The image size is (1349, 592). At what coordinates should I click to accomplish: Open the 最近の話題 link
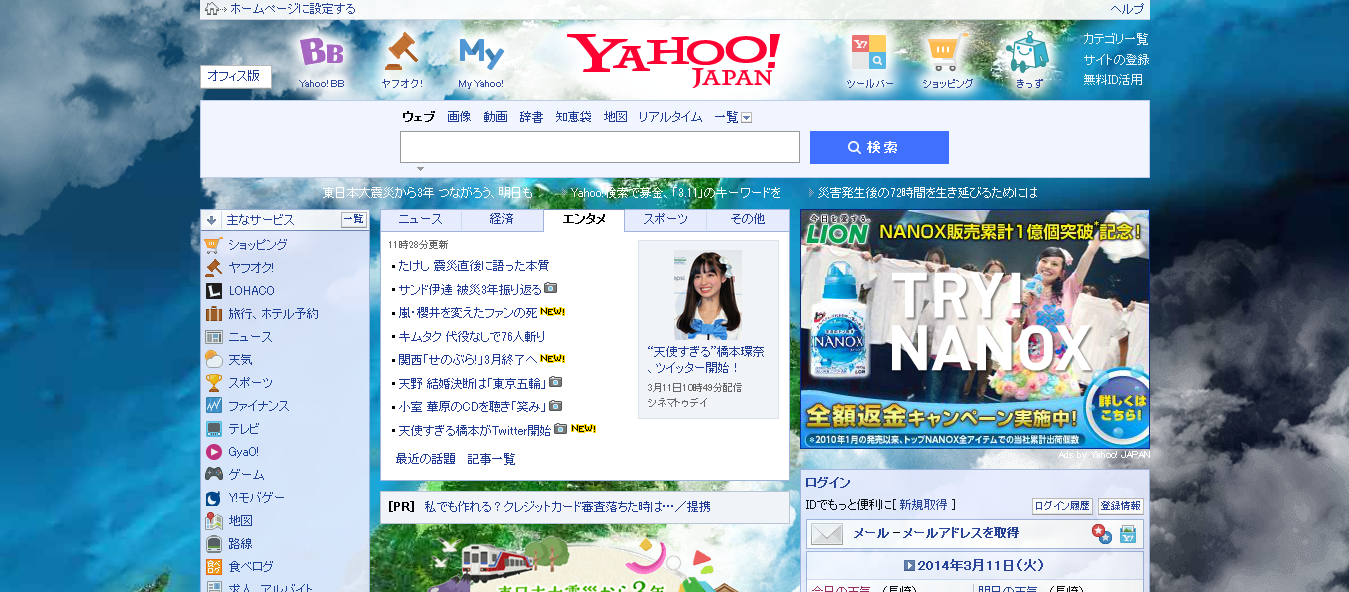[x=426, y=459]
